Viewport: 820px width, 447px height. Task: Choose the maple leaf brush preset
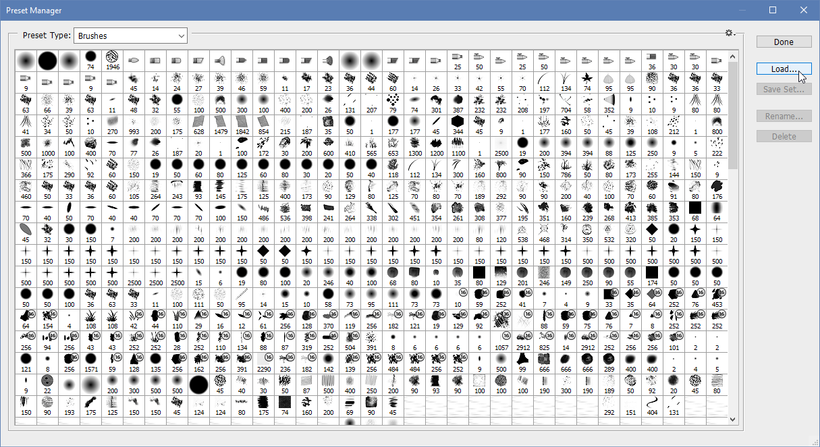[587, 82]
